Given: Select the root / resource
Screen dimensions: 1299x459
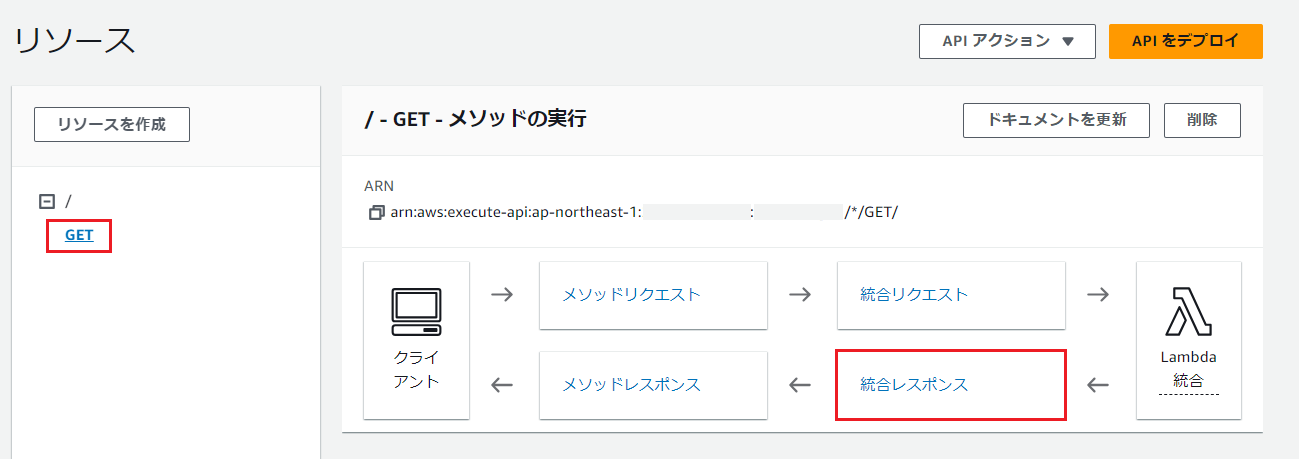Looking at the screenshot, I should point(68,201).
